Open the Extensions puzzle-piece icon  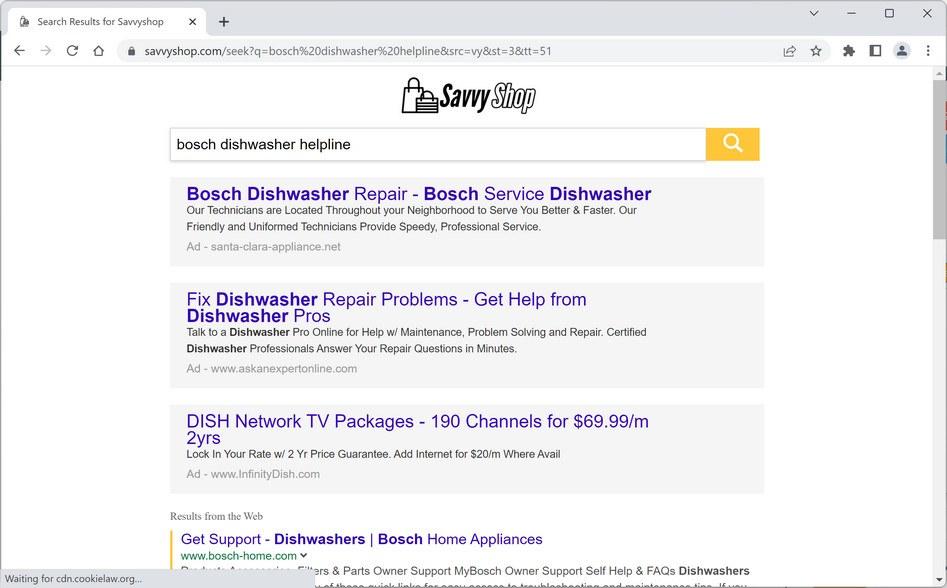point(849,51)
